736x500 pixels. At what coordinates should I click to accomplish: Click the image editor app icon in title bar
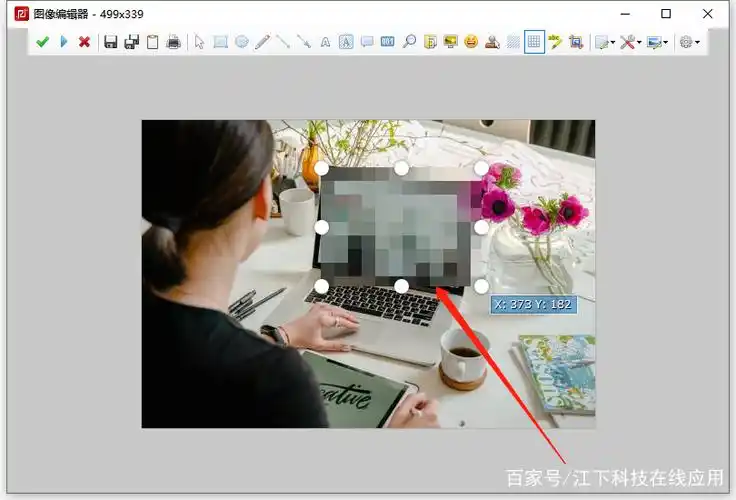tap(21, 14)
